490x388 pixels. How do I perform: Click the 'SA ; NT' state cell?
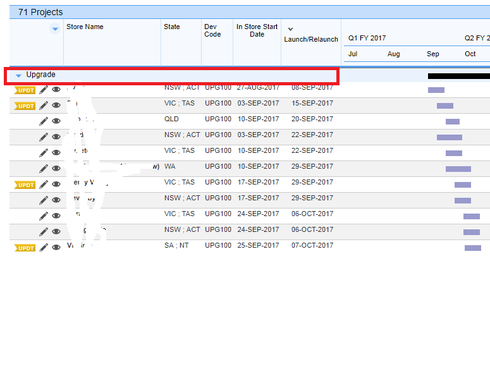point(176,245)
